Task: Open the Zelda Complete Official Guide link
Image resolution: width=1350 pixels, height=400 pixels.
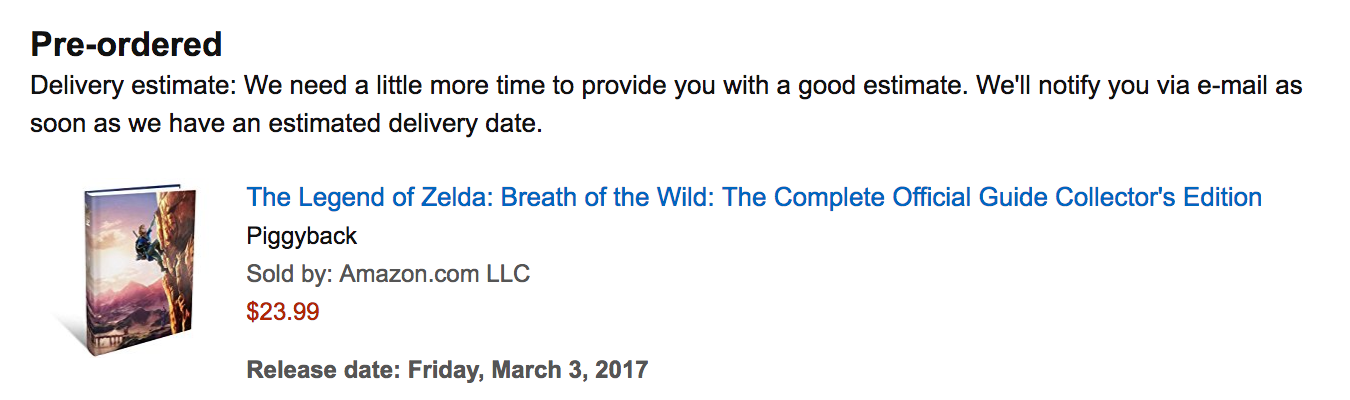Action: click(753, 197)
